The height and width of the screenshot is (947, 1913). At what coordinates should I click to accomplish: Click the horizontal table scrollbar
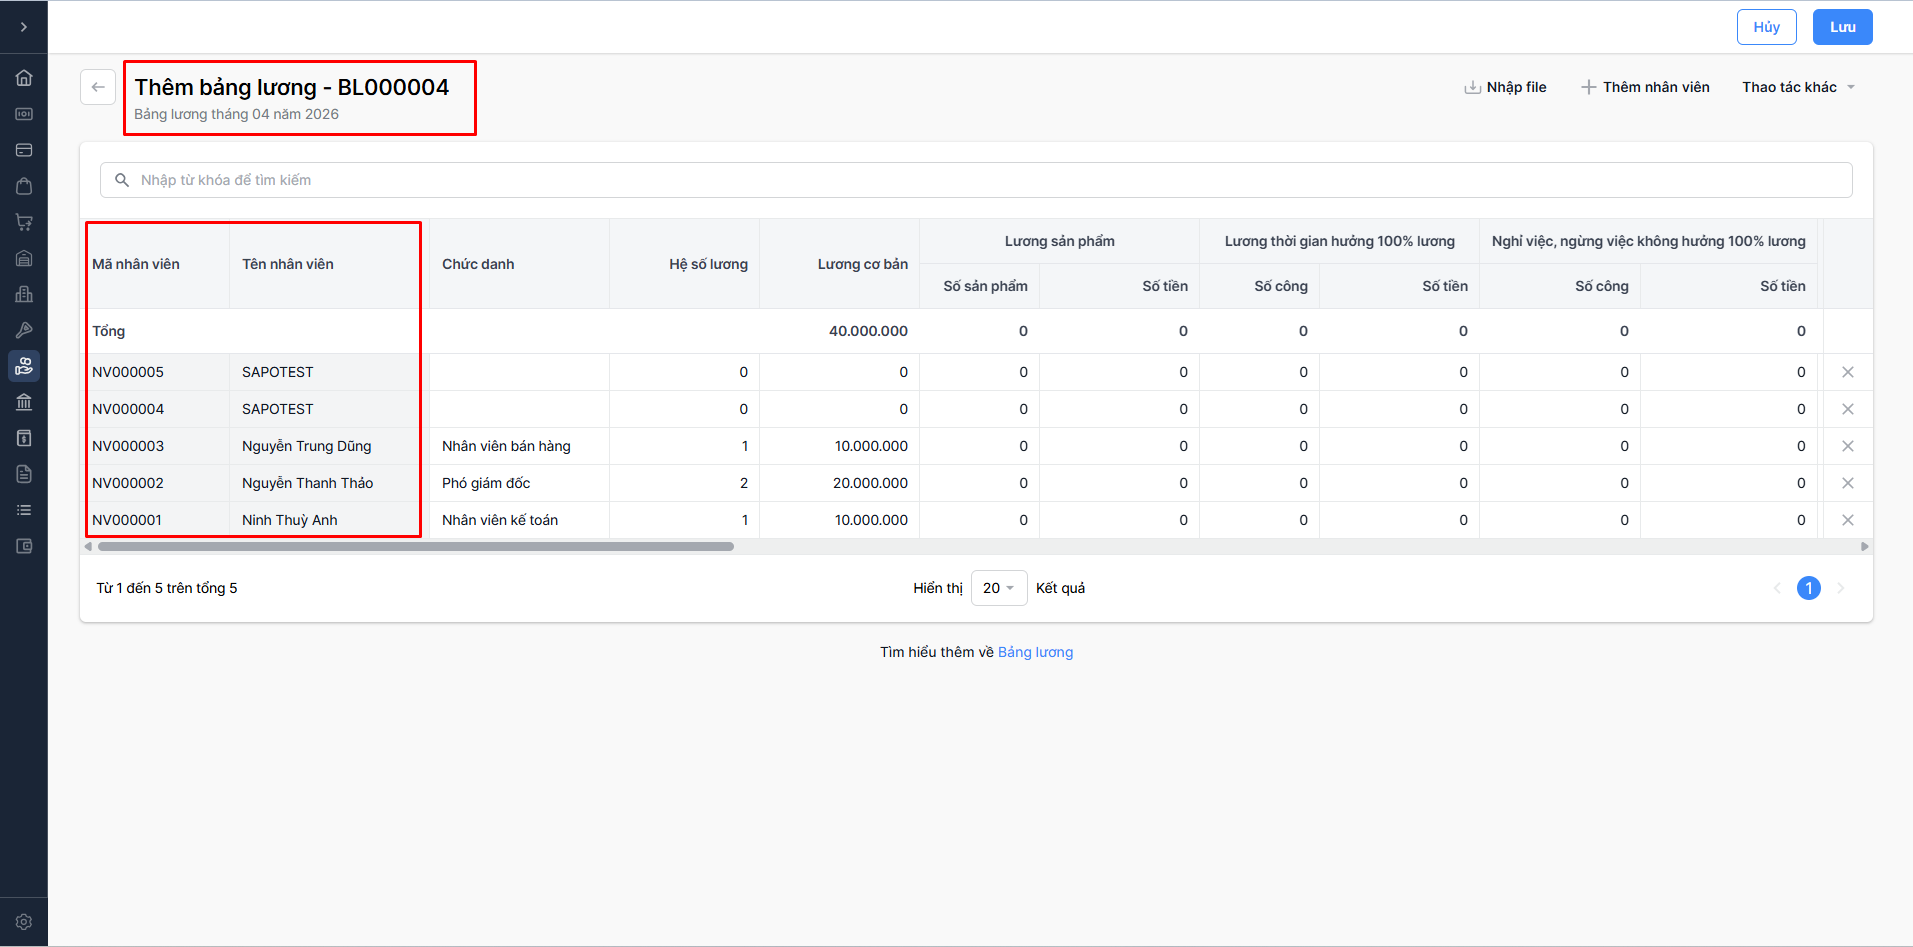click(x=415, y=547)
